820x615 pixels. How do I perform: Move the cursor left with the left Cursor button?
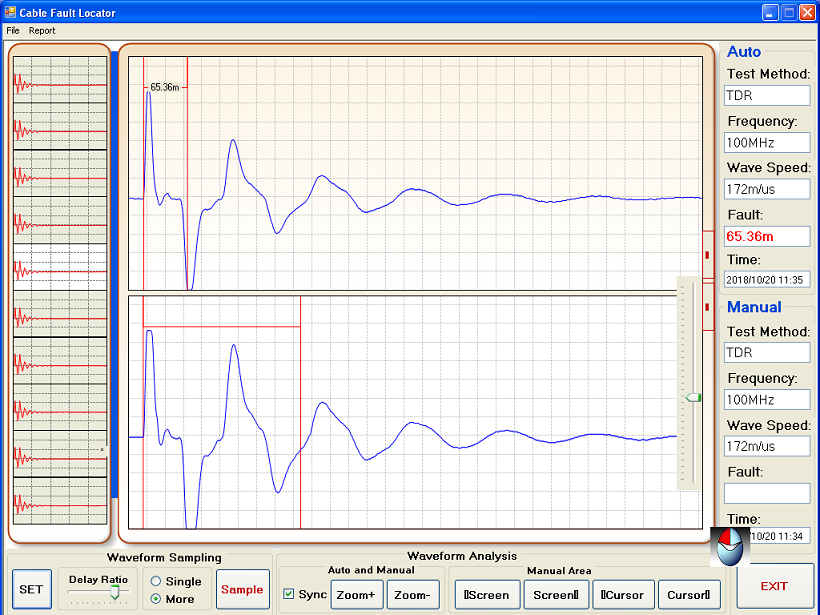pos(623,595)
